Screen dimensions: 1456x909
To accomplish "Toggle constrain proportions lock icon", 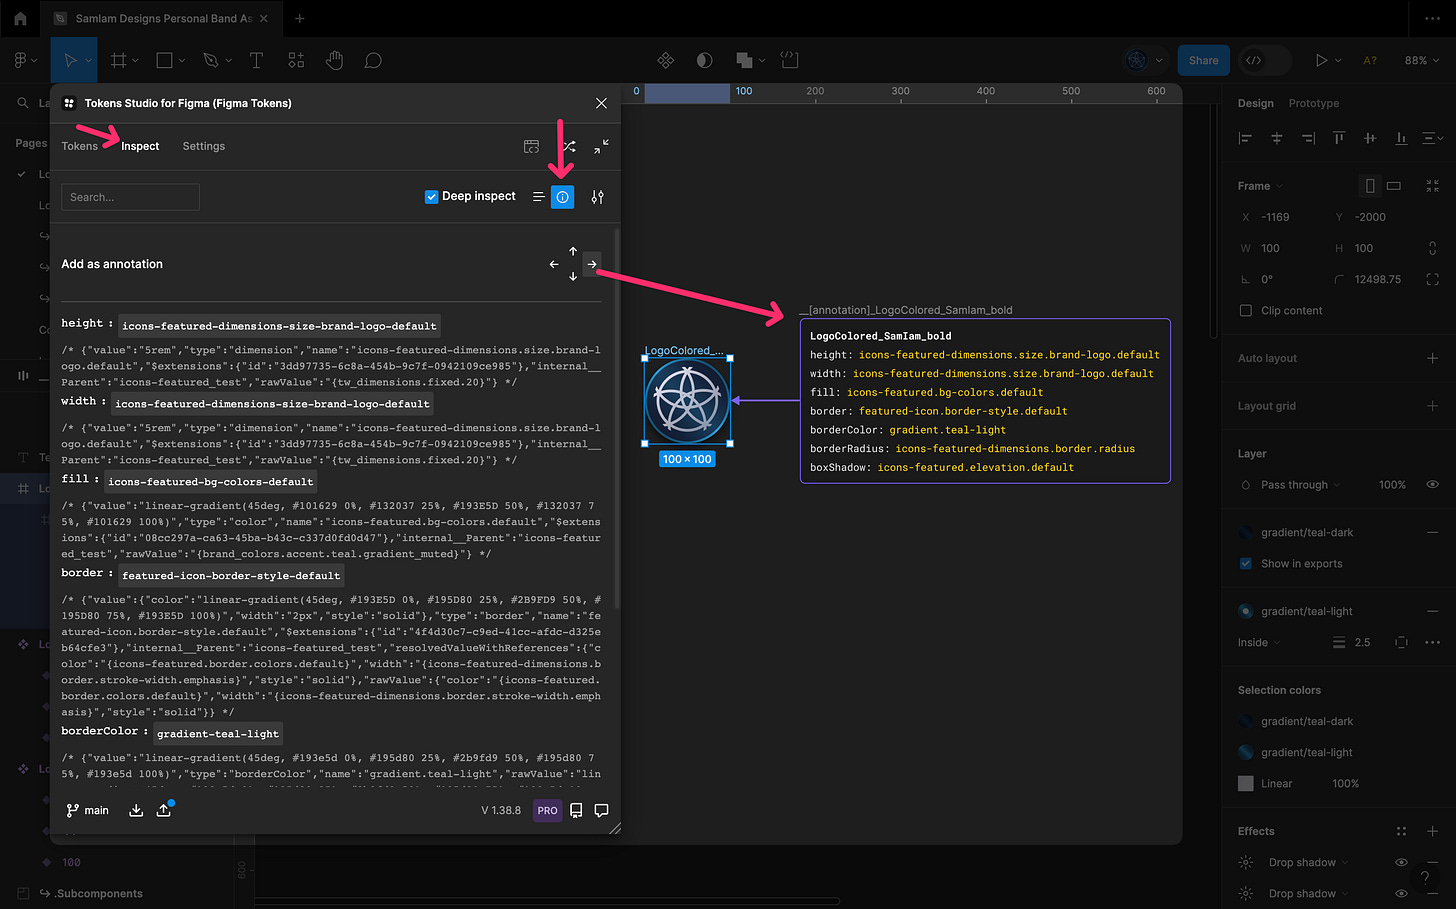I will click(1432, 248).
